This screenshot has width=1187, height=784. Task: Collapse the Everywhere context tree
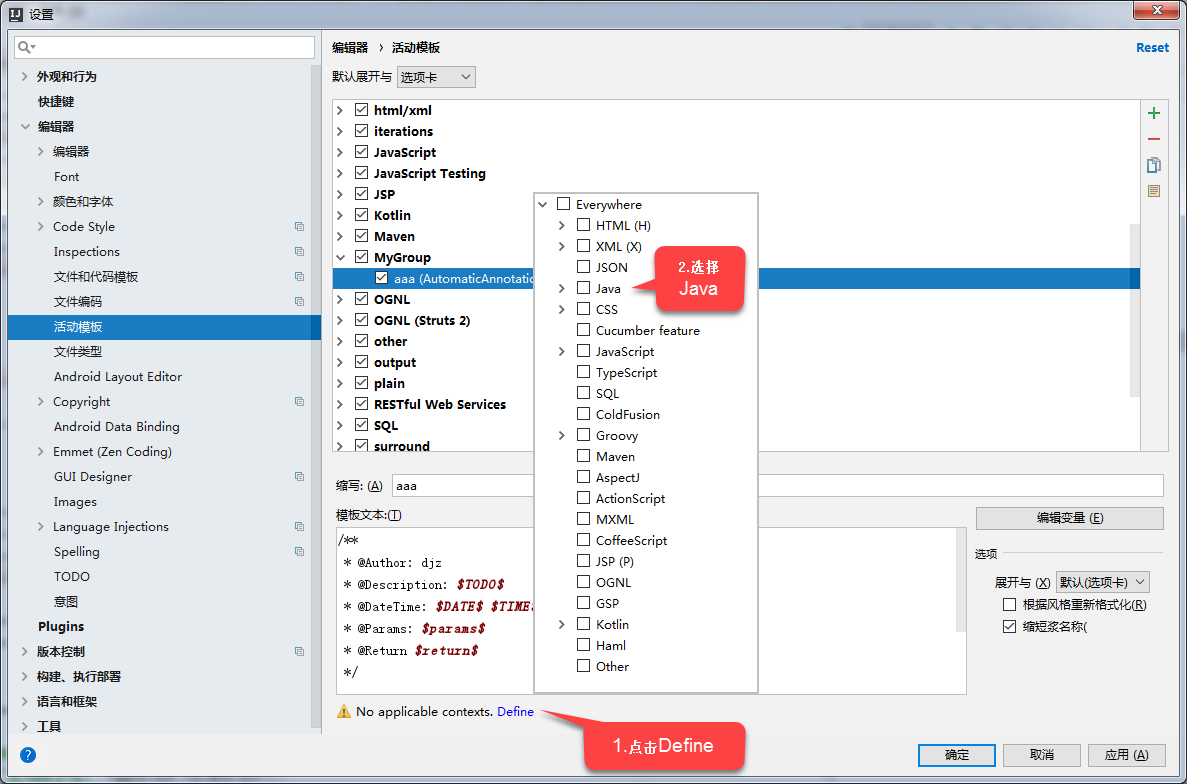pos(543,204)
